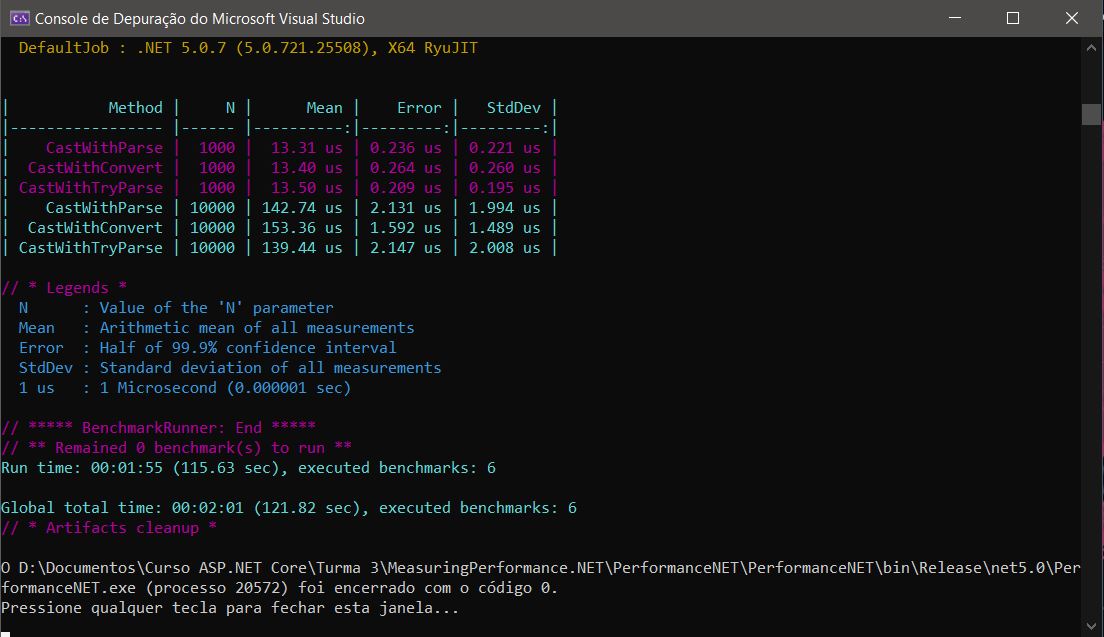This screenshot has height=637, width=1104.
Task: Click the 'Arithmetic mean of all measurements' legend
Action: coord(257,328)
